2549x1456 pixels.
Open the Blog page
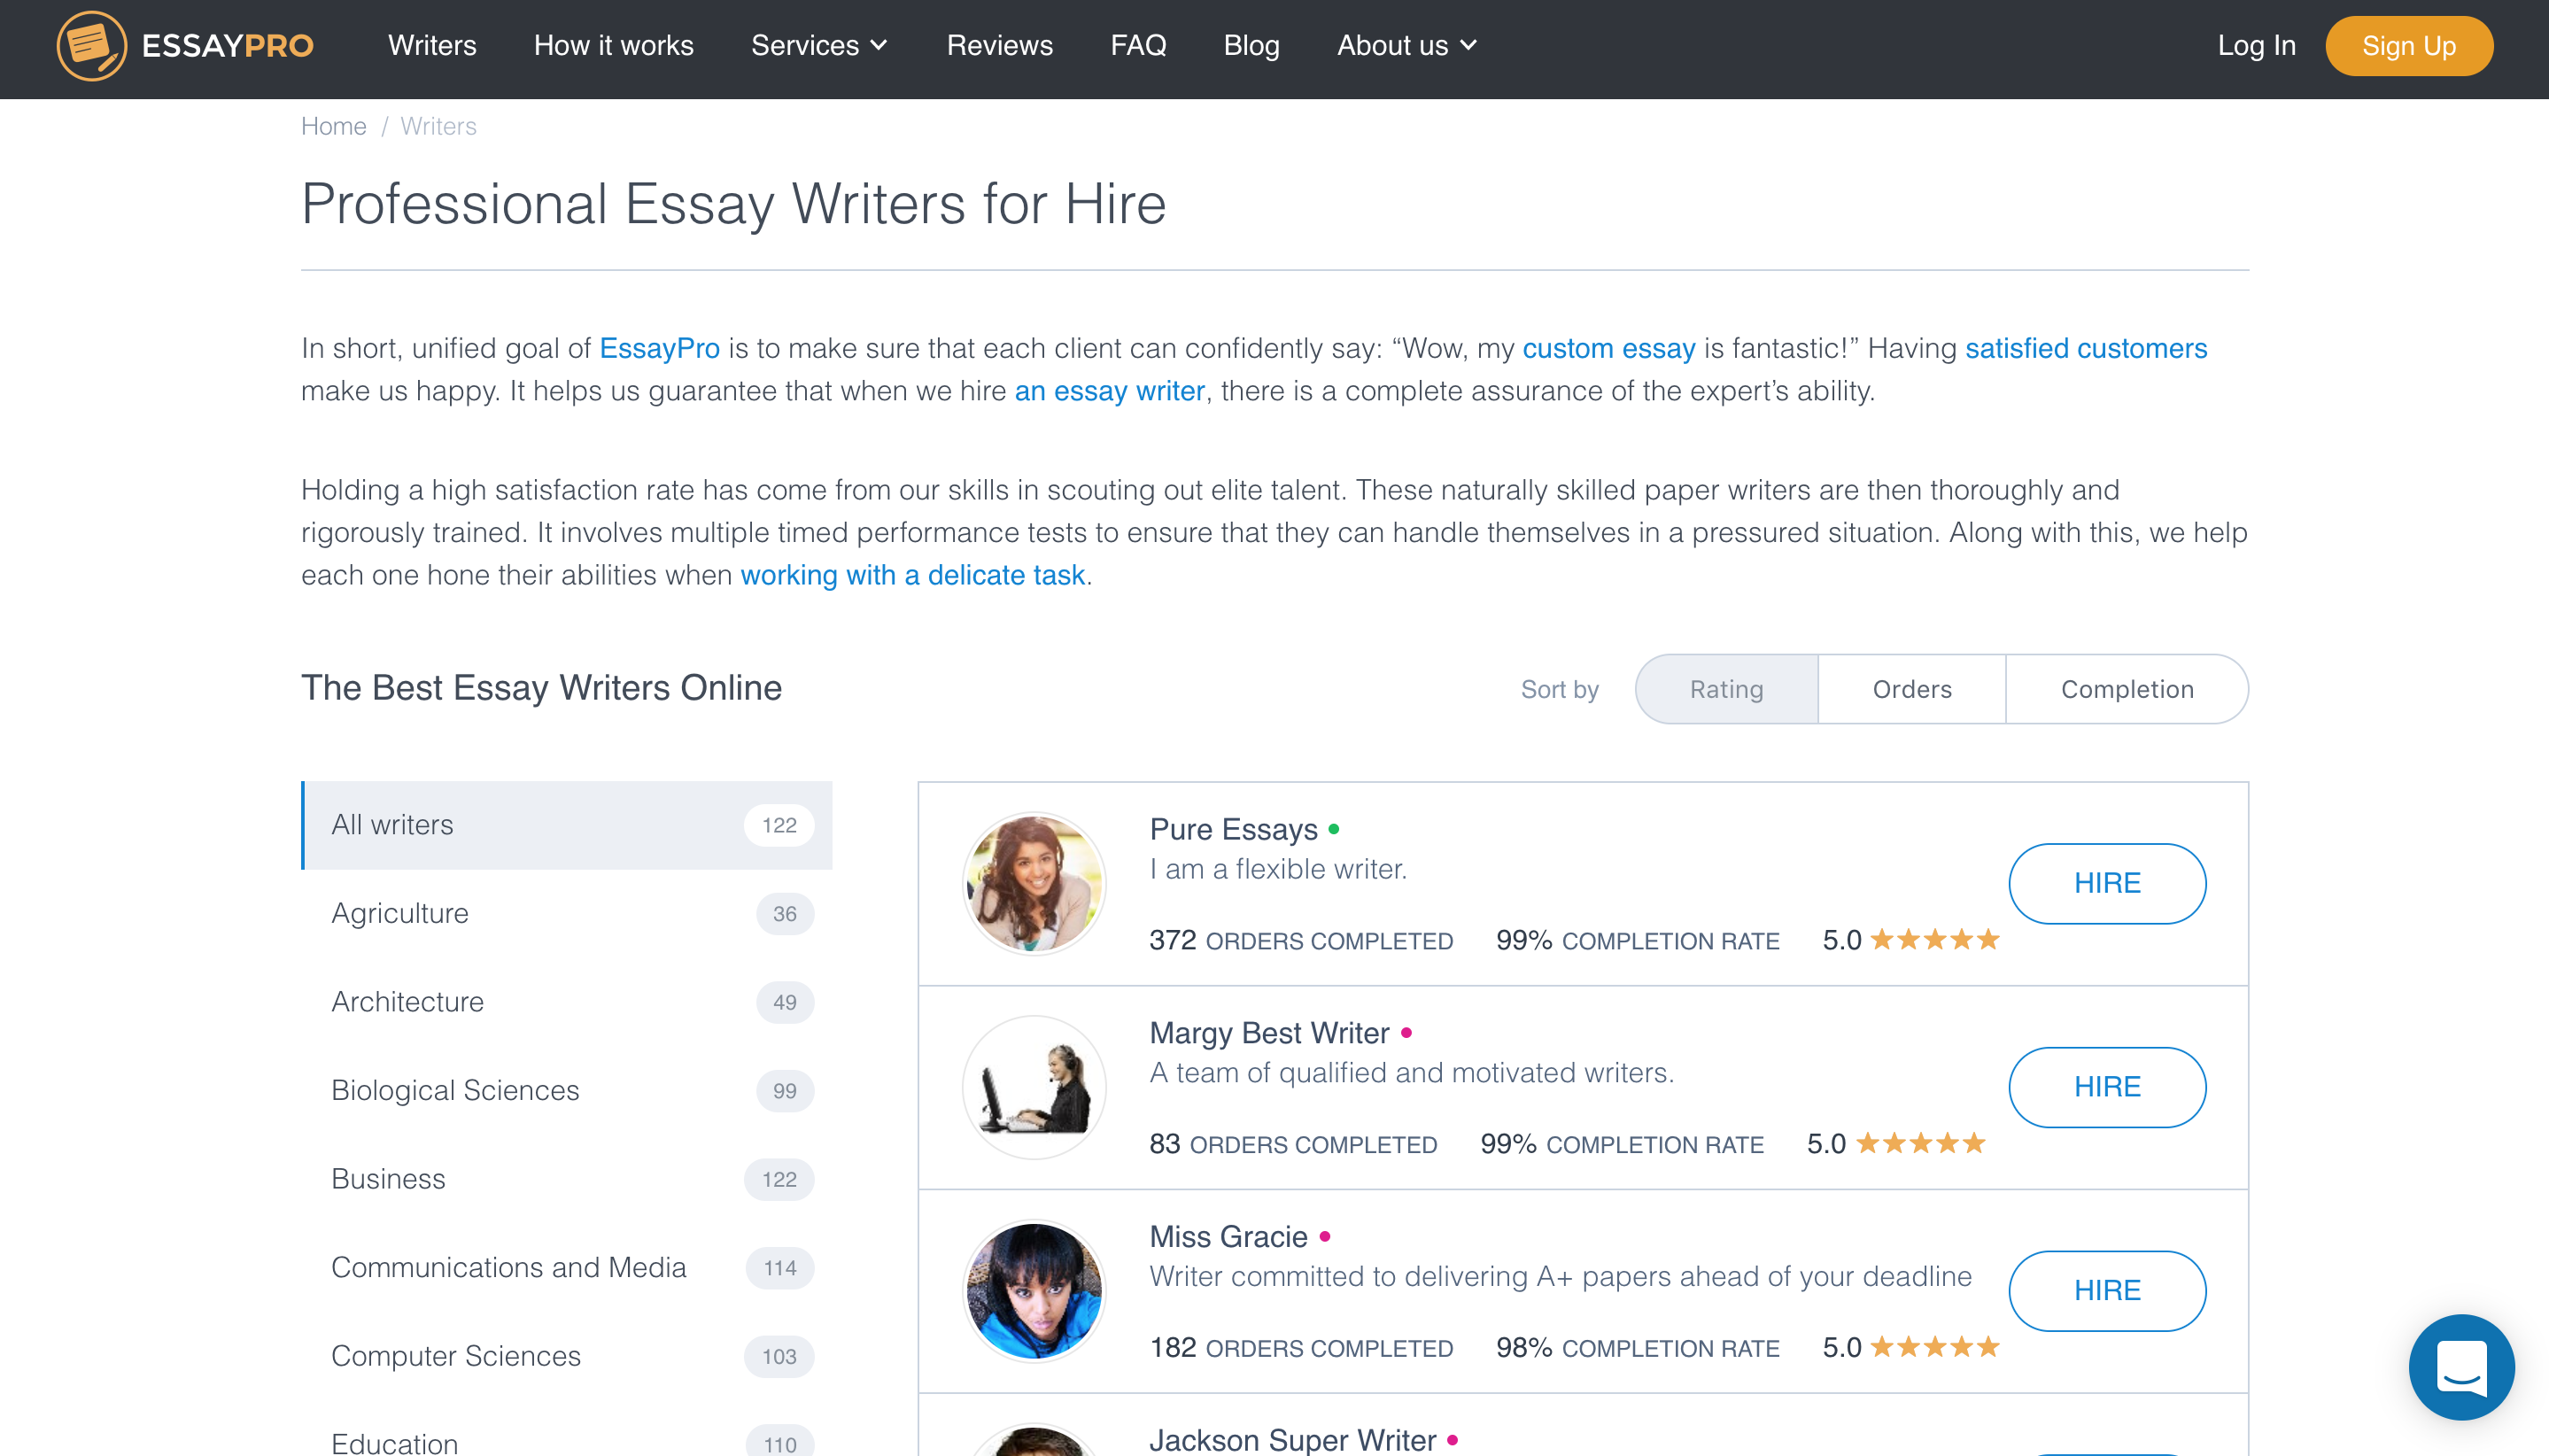tap(1251, 46)
